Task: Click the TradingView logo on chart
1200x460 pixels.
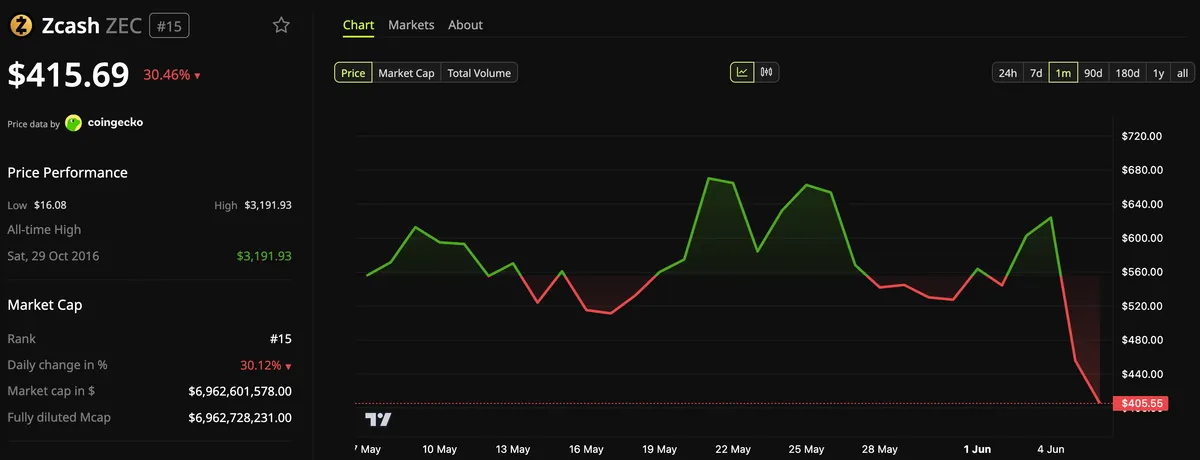Action: tap(378, 419)
